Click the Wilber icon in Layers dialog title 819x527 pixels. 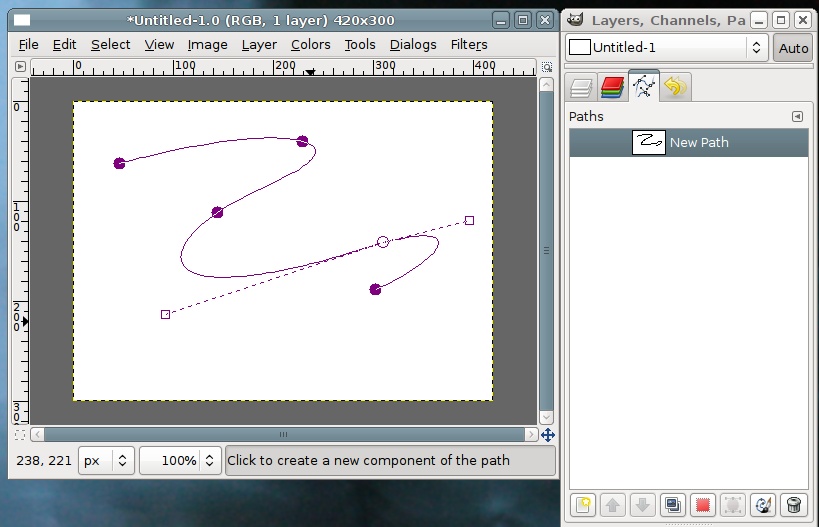(575, 20)
